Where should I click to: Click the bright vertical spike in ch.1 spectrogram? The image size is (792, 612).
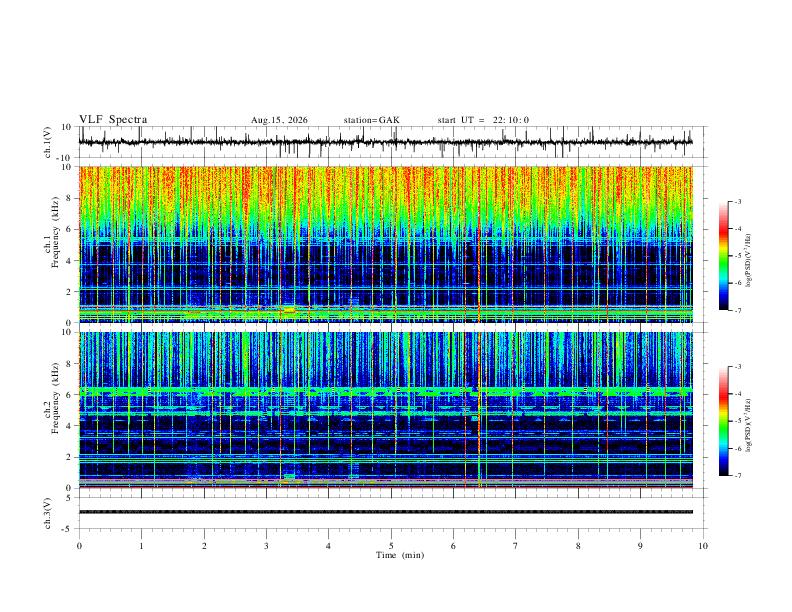point(478,244)
